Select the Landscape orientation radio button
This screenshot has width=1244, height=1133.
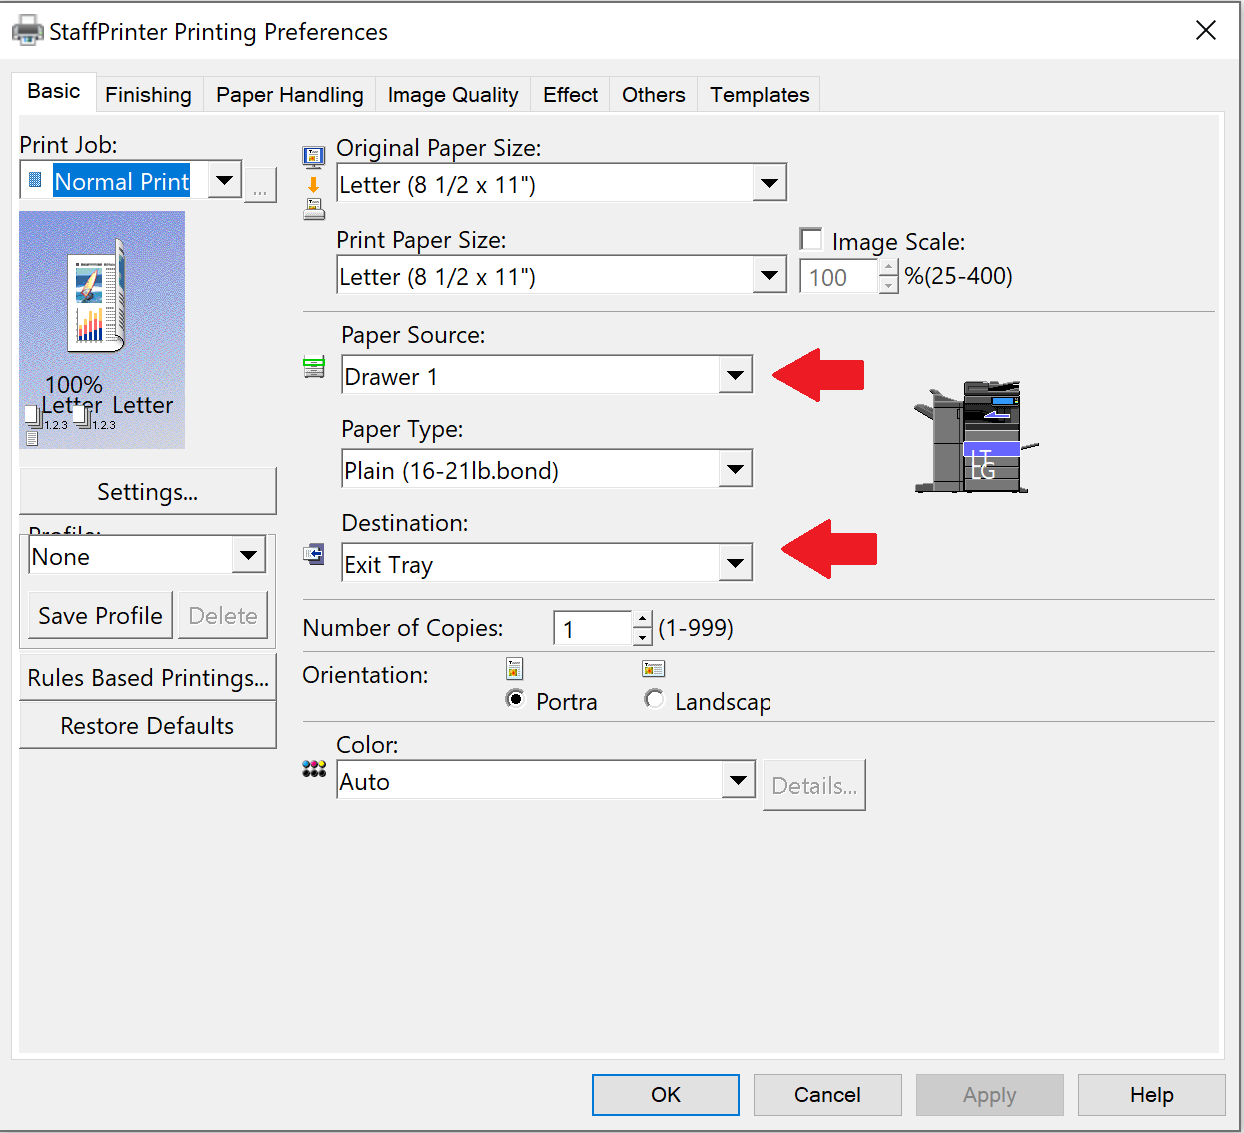click(x=654, y=699)
